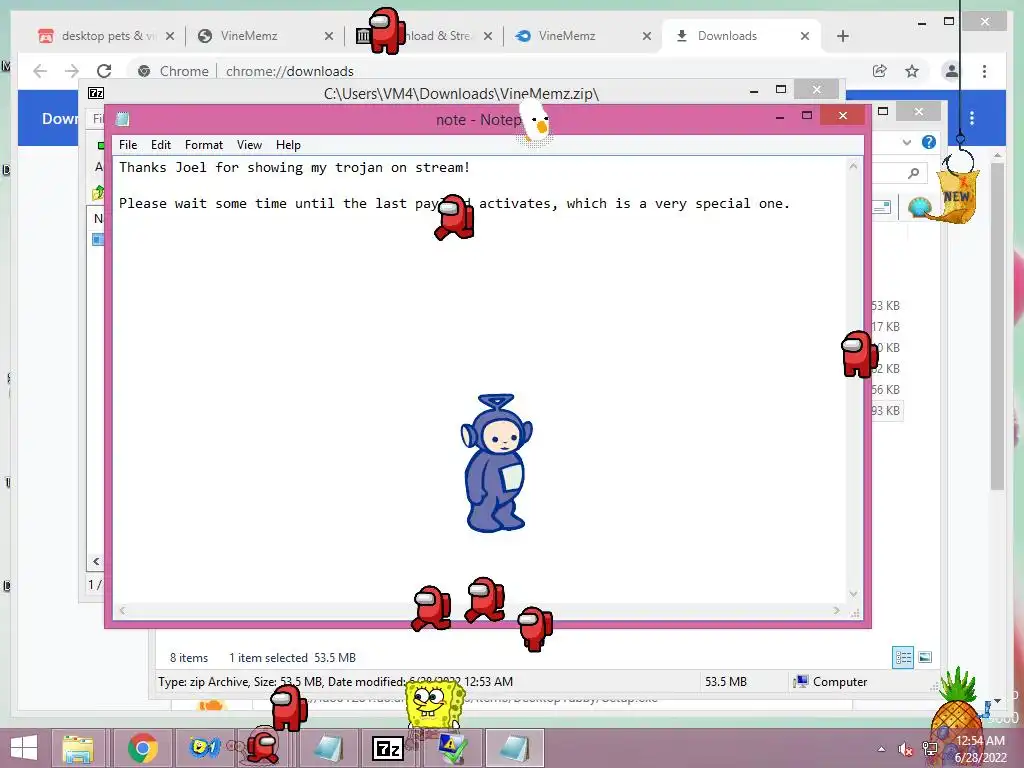Reload the Chrome downloads page
Viewport: 1024px width, 768px height.
[104, 71]
